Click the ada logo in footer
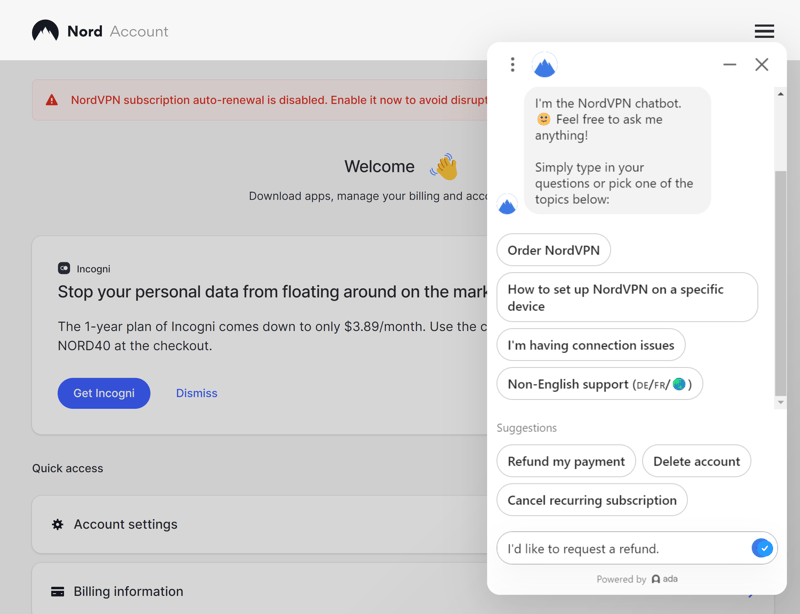Screen dimensions: 800x614 [x=665, y=579]
